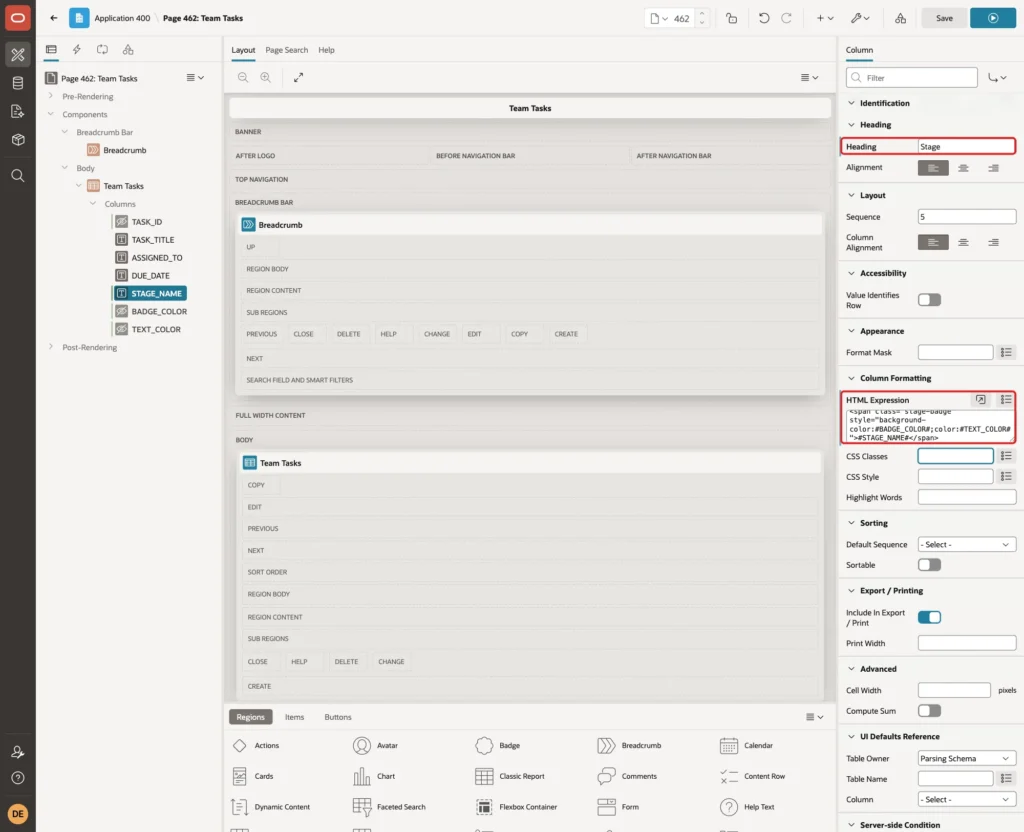Open the Shared Components icon in the toolbar
This screenshot has width=1024, height=832.
(x=900, y=18)
